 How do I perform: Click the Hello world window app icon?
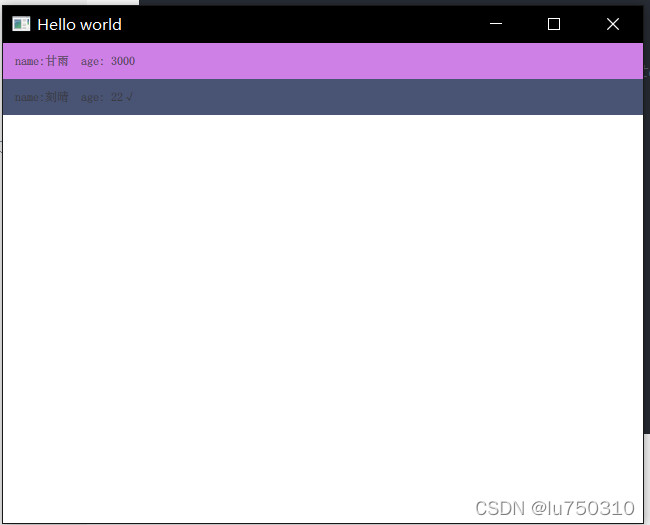tap(21, 24)
